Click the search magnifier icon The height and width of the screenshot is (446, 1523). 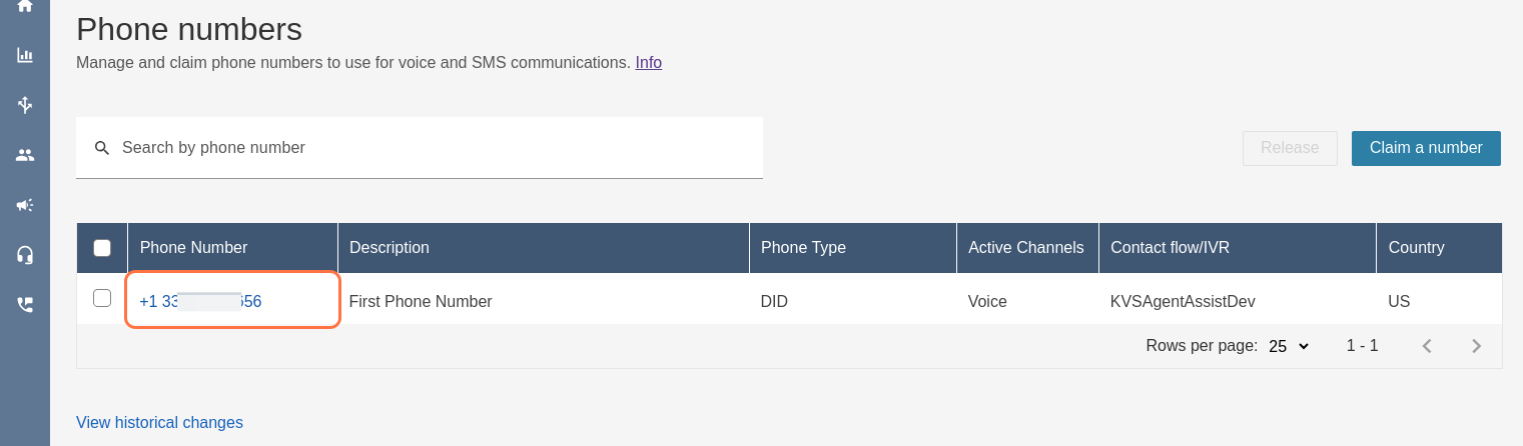[102, 148]
